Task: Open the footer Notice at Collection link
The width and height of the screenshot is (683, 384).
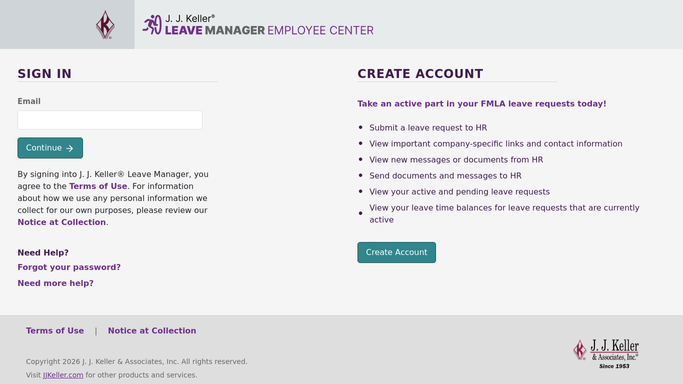Action: [152, 331]
